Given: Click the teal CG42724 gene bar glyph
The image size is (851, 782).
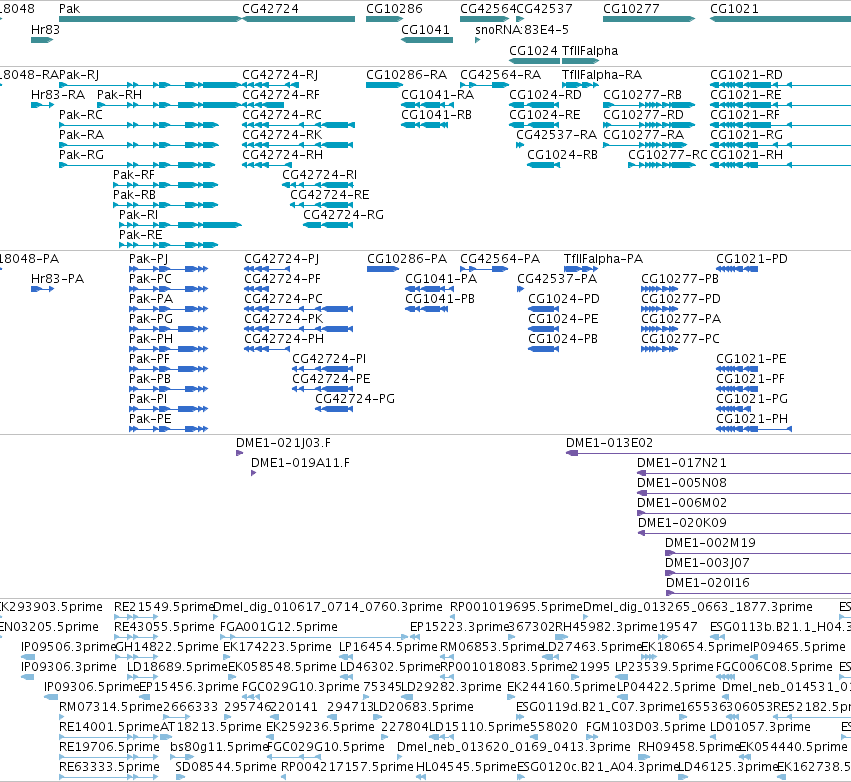Looking at the screenshot, I should [x=298, y=20].
